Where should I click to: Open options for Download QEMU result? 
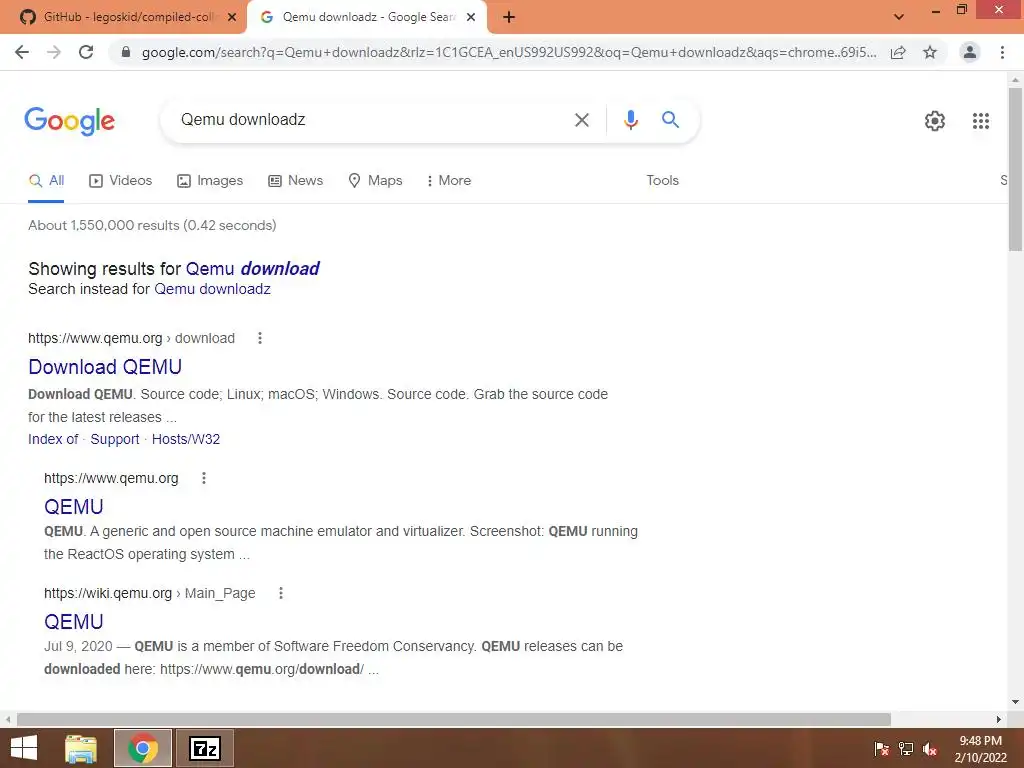pyautogui.click(x=260, y=338)
